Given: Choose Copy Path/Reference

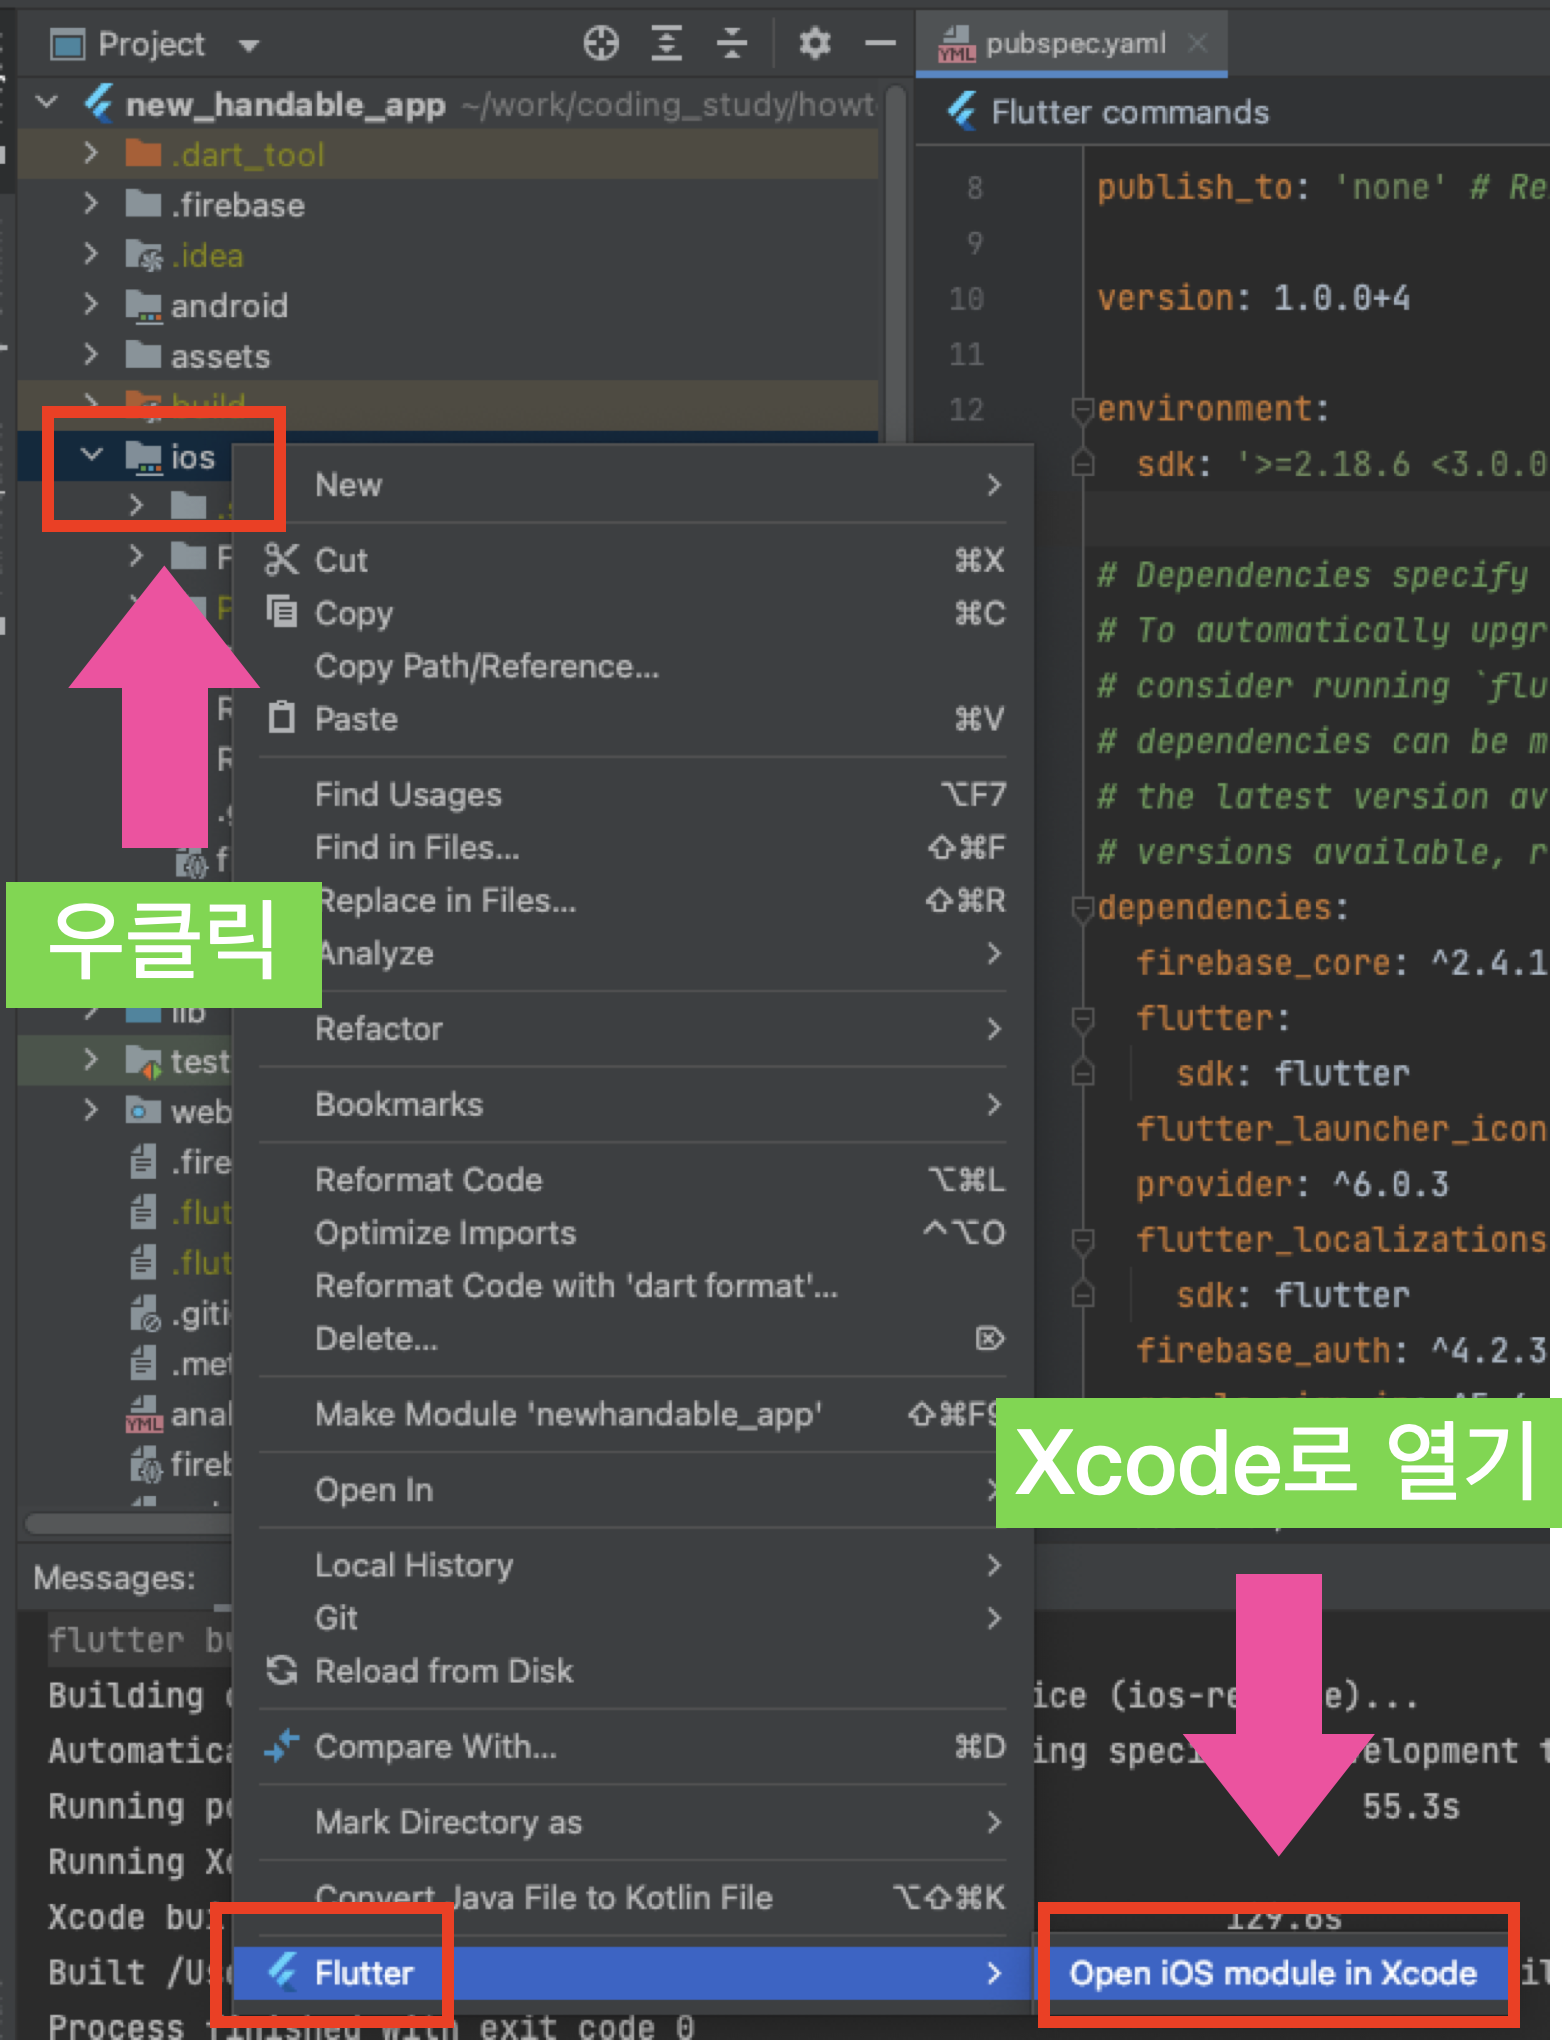Looking at the screenshot, I should pyautogui.click(x=632, y=666).
